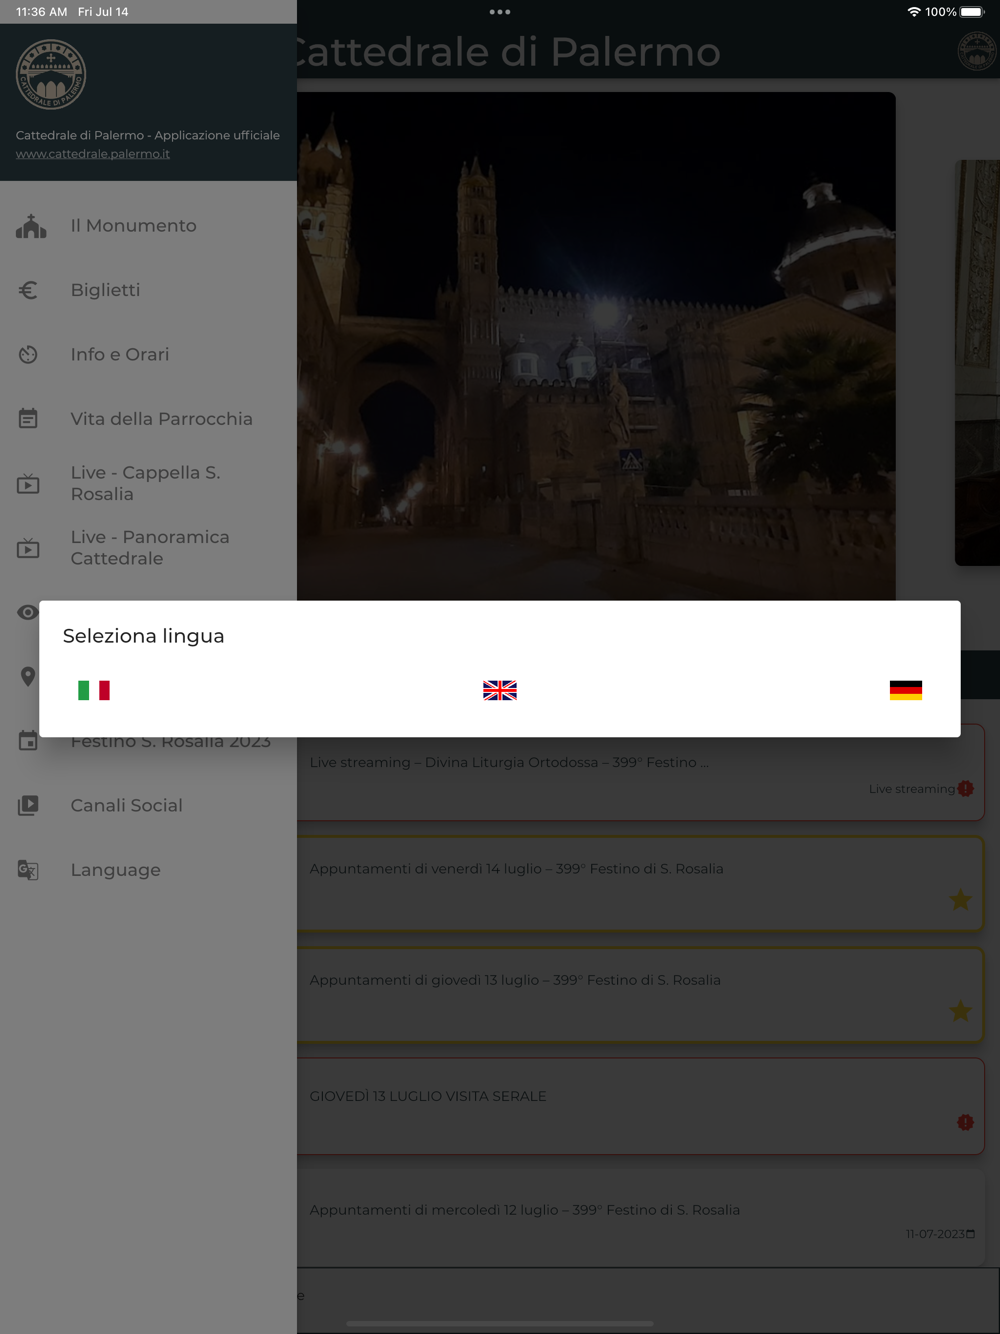The width and height of the screenshot is (1000, 1334).
Task: Open Biglietti menu item
Action: [148, 290]
